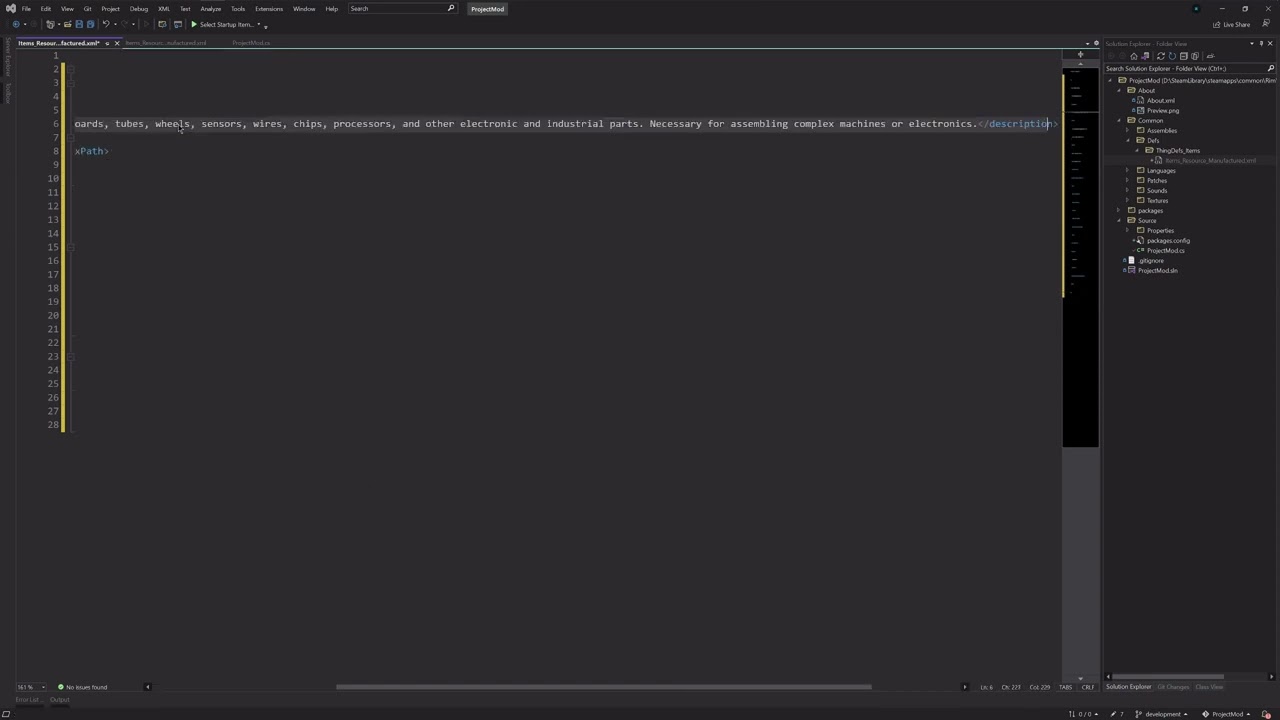Viewport: 1280px width, 720px height.
Task: Click the Visual Studio logo icon
Action: [10, 9]
